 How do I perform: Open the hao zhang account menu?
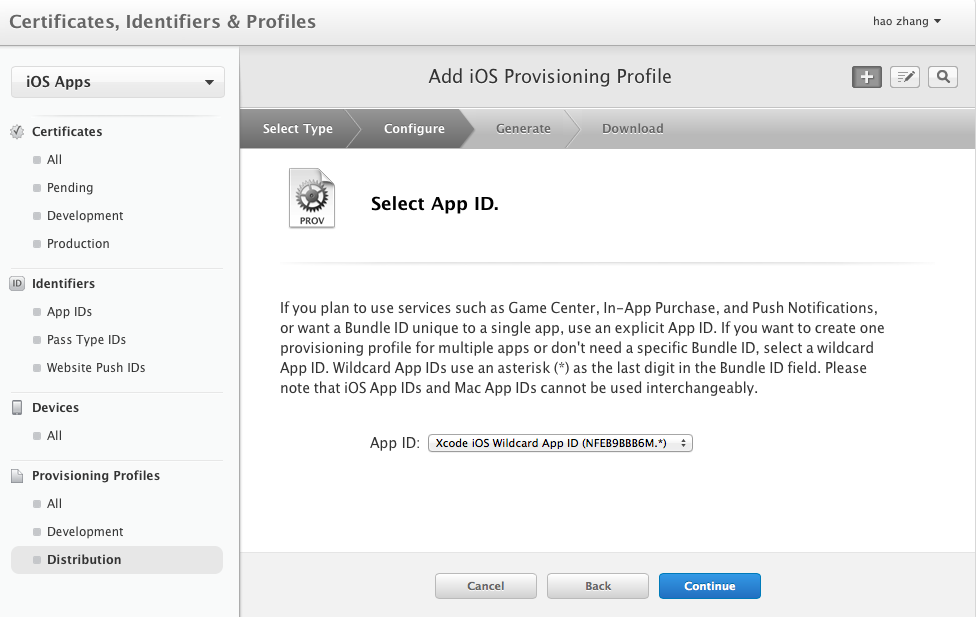[x=906, y=21]
